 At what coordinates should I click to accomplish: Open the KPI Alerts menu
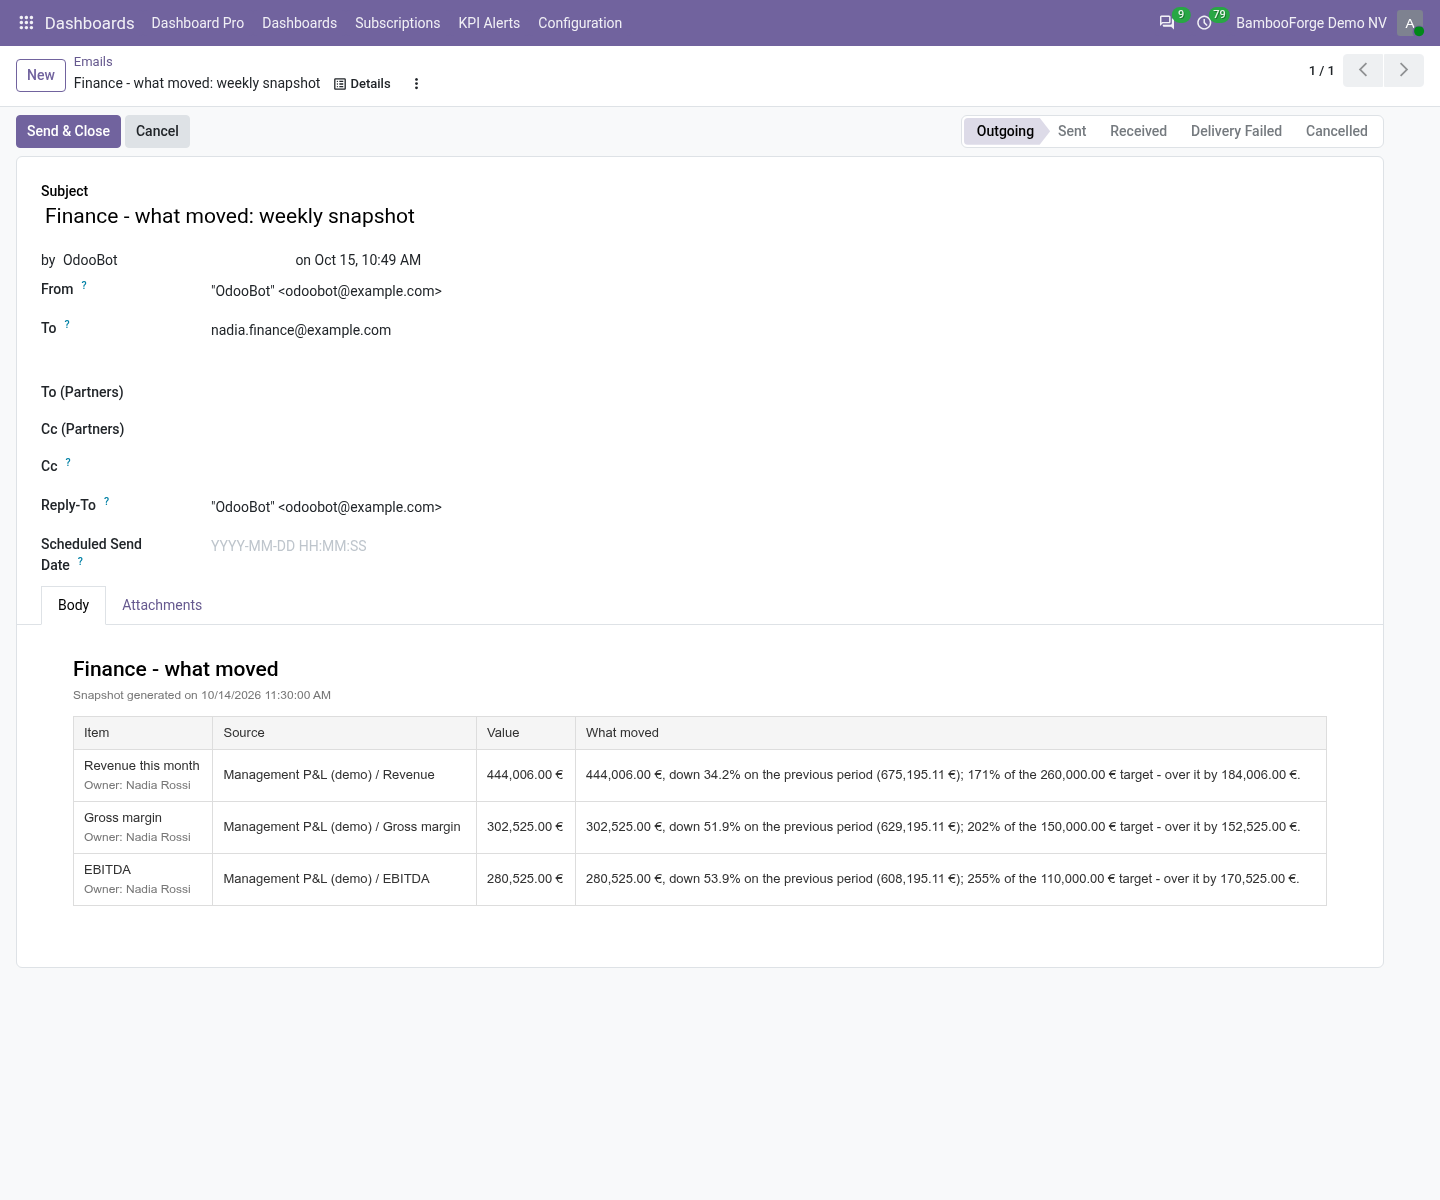[x=489, y=23]
